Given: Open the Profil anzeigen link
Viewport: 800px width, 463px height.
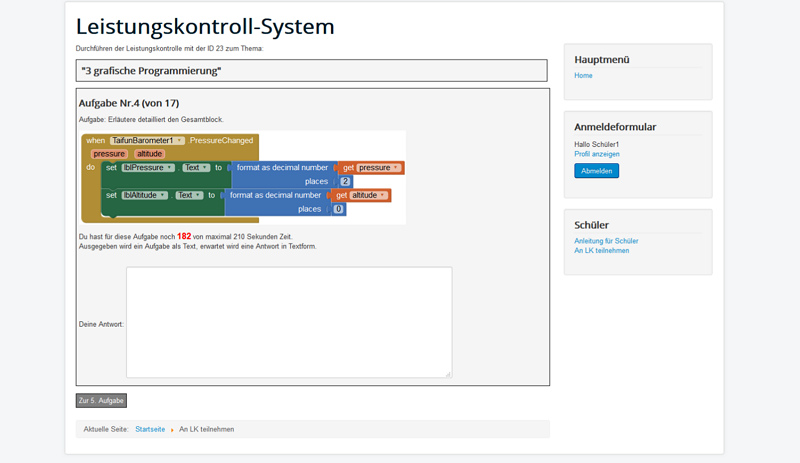Looking at the screenshot, I should 596,154.
